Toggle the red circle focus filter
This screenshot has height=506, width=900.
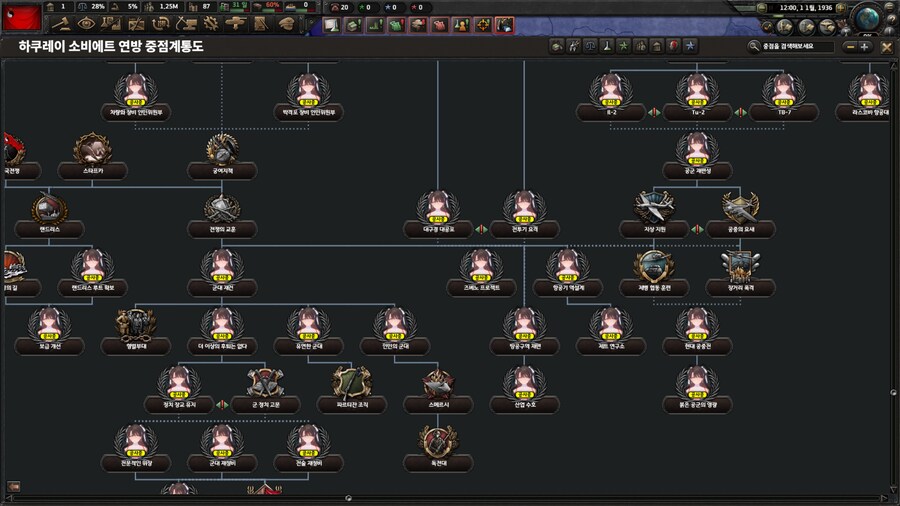tap(673, 46)
